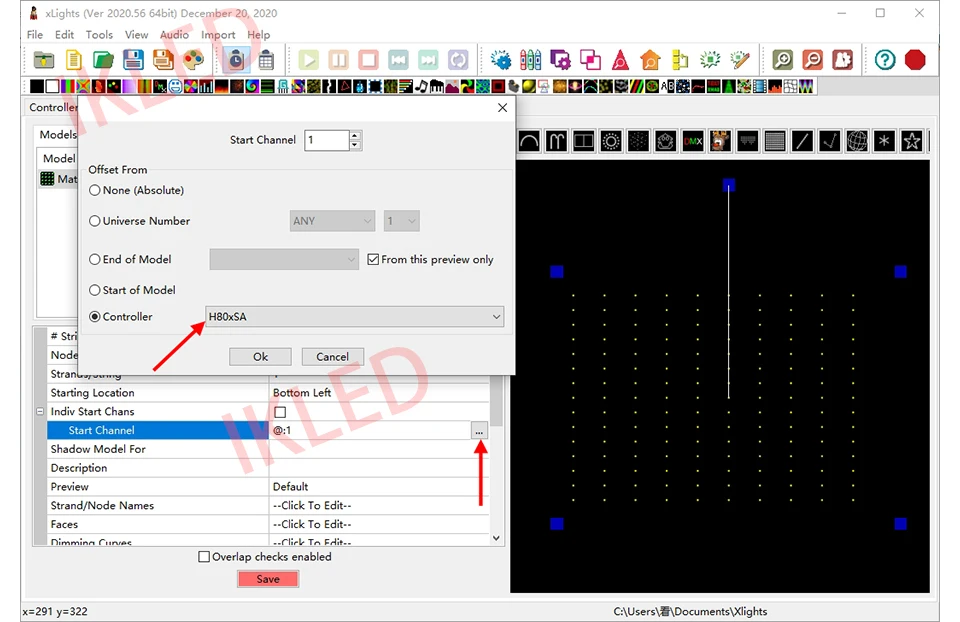
Task: Click the three colored crayons toolbar icon
Action: pyautogui.click(x=530, y=60)
